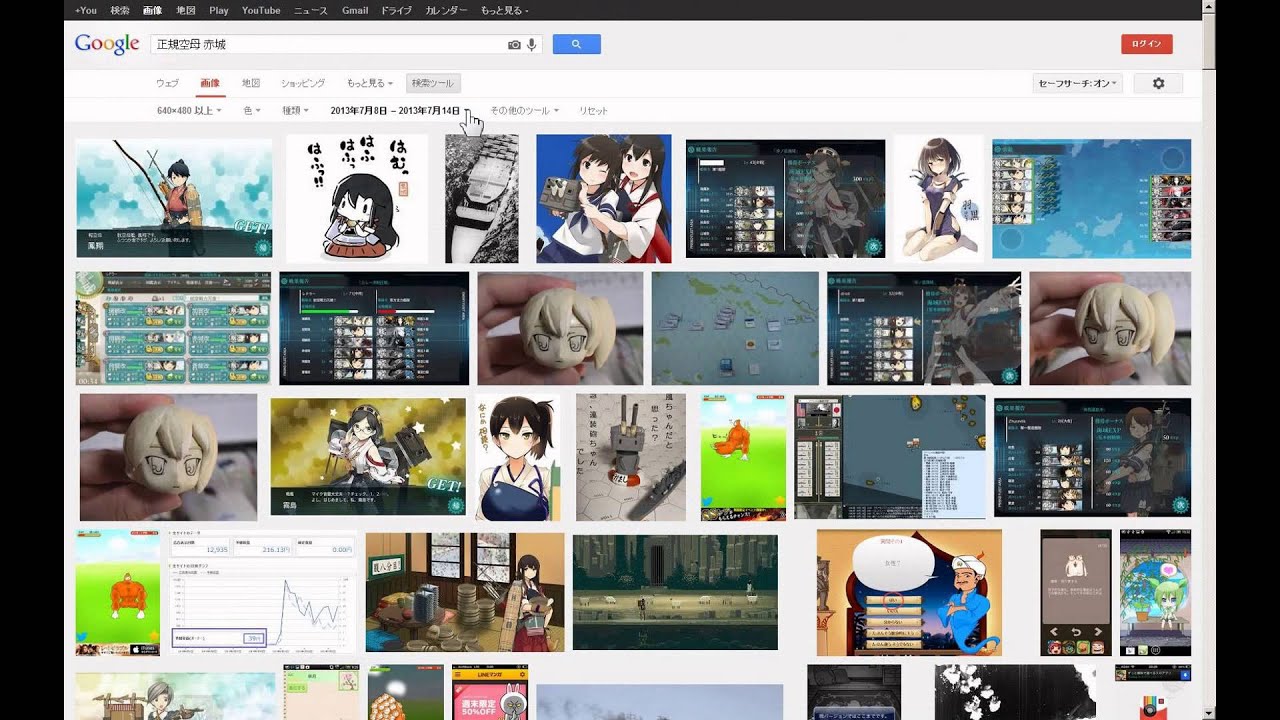Click the Google logo
The height and width of the screenshot is (720, 1280).
(x=107, y=44)
